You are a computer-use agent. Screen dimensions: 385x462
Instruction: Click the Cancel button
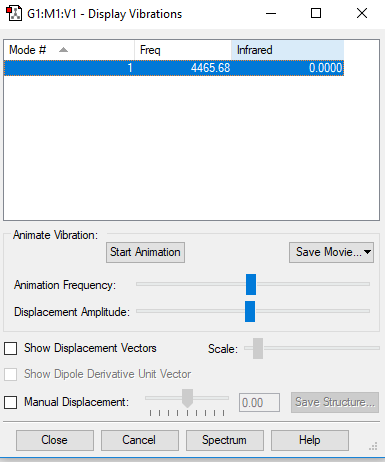click(x=140, y=440)
